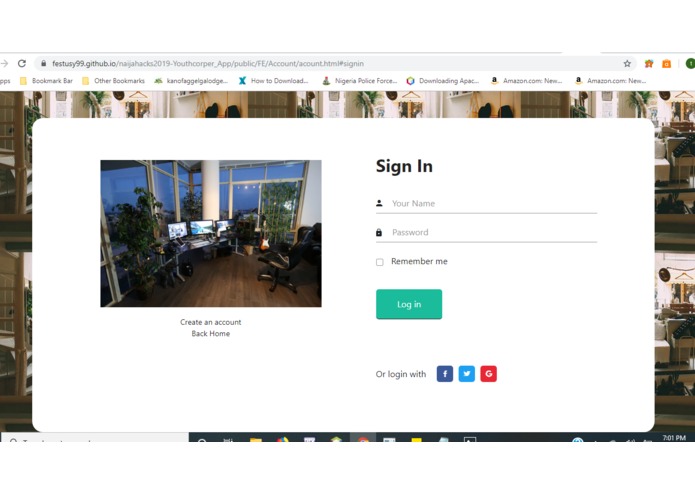Follow the Create an account link
Viewport: 695px width, 494px height.
click(211, 322)
